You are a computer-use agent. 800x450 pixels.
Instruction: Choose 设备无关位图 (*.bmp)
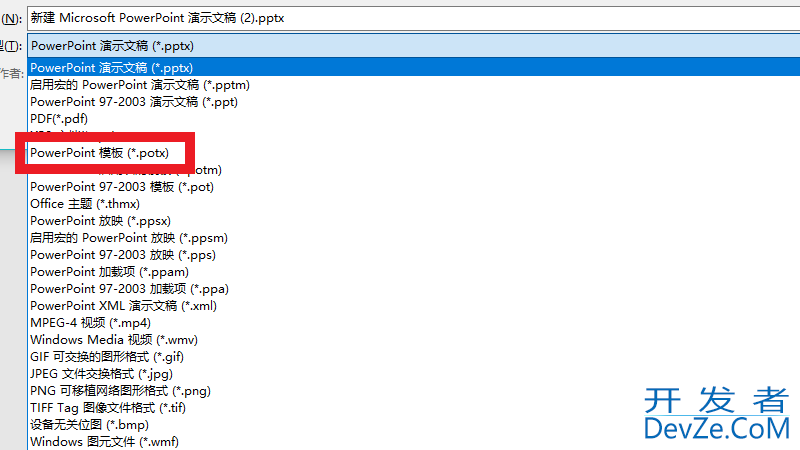click(x=89, y=424)
